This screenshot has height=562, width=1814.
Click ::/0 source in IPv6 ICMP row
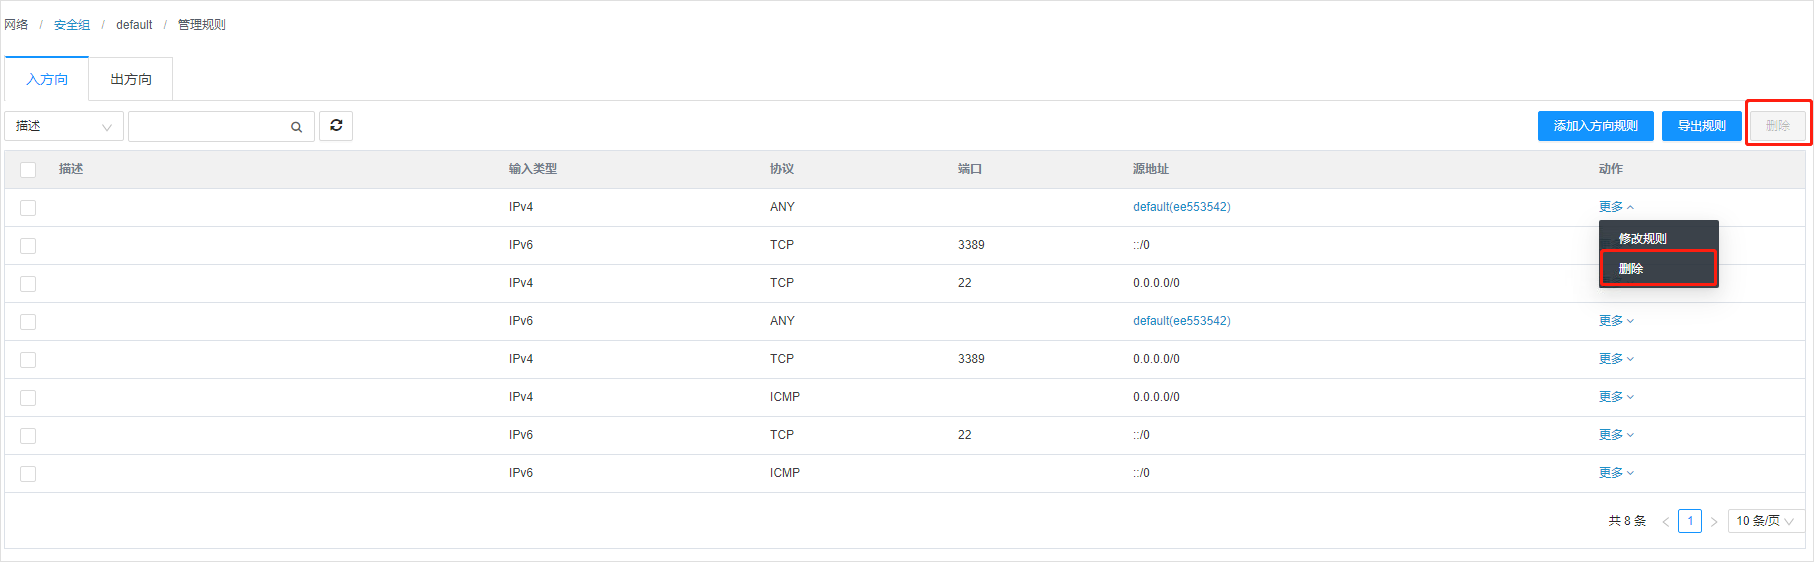[x=1141, y=473]
